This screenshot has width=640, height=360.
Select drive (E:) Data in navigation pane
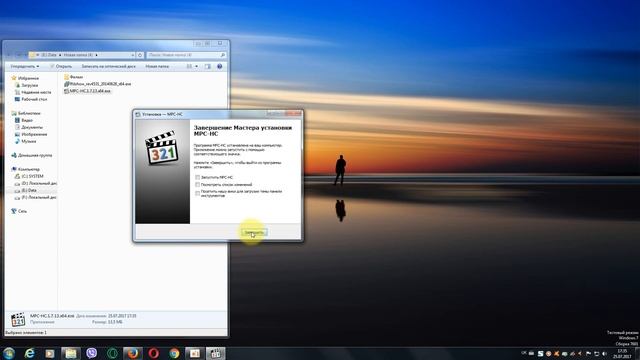(26, 190)
